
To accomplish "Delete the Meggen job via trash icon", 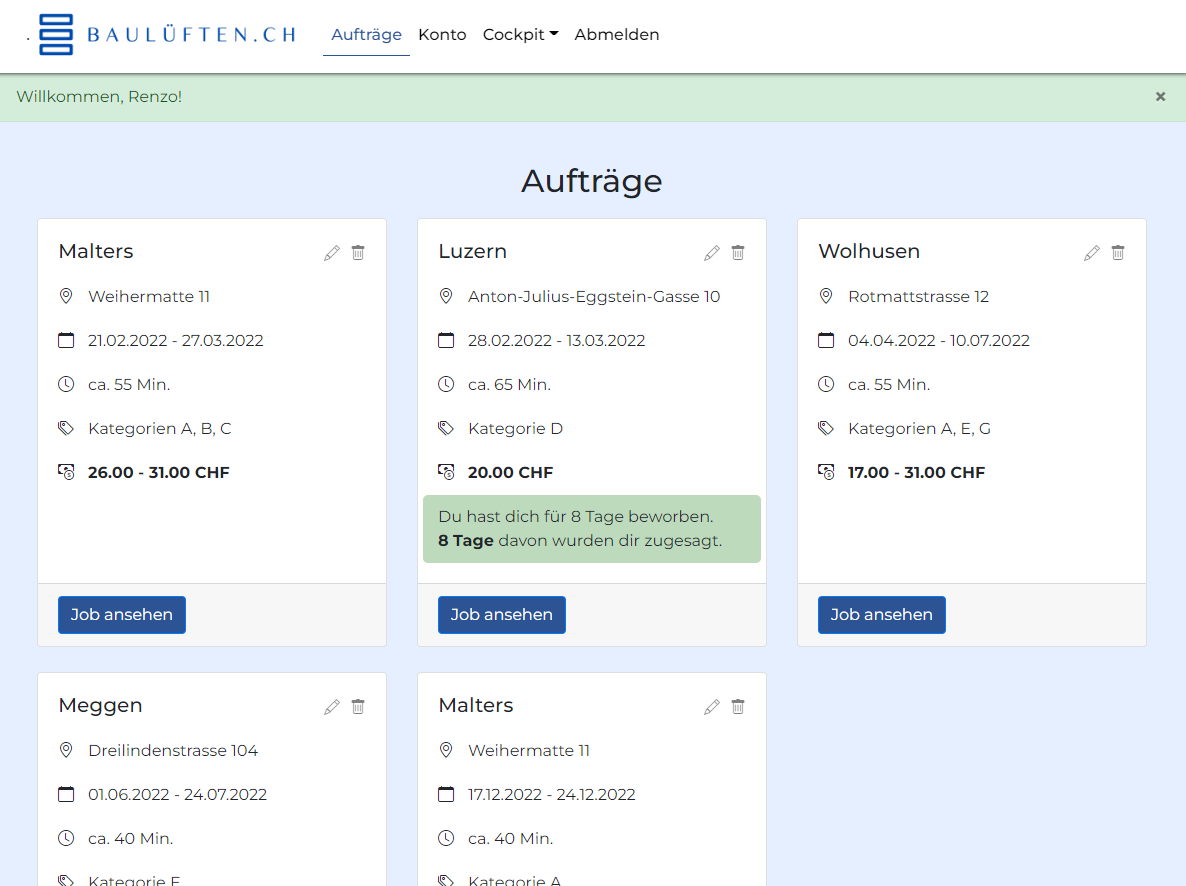I will (x=358, y=707).
